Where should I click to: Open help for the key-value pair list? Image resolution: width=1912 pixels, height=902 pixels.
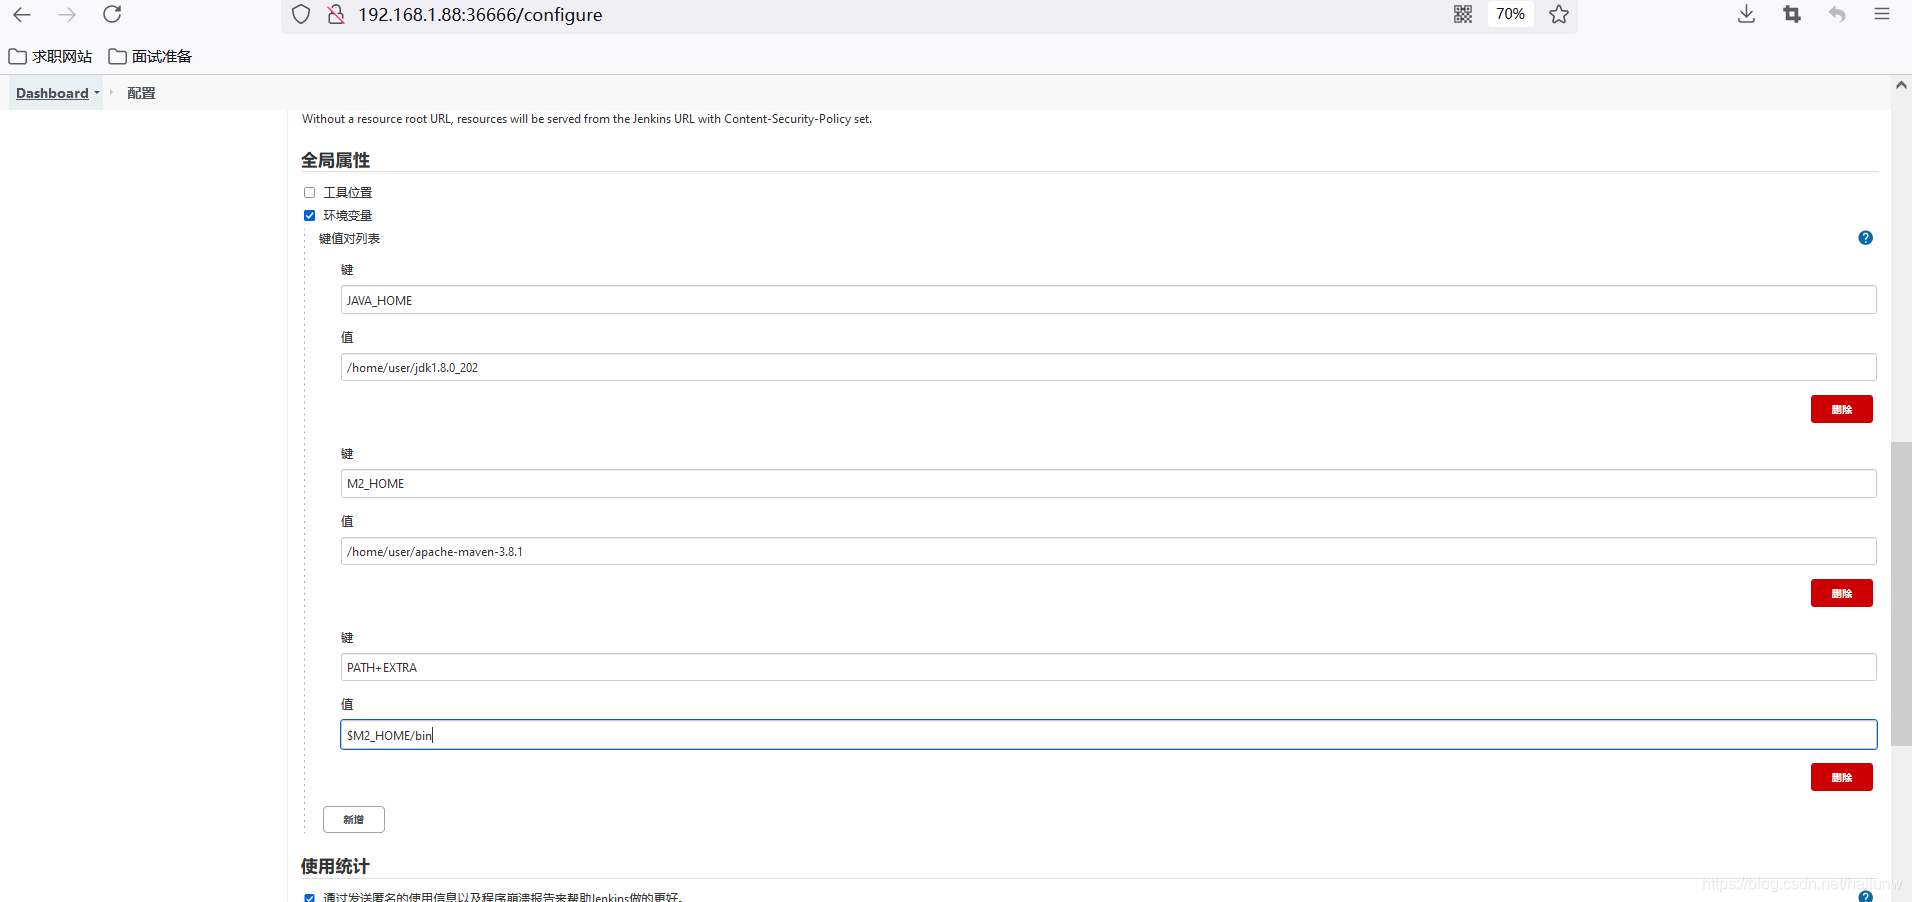click(1865, 238)
